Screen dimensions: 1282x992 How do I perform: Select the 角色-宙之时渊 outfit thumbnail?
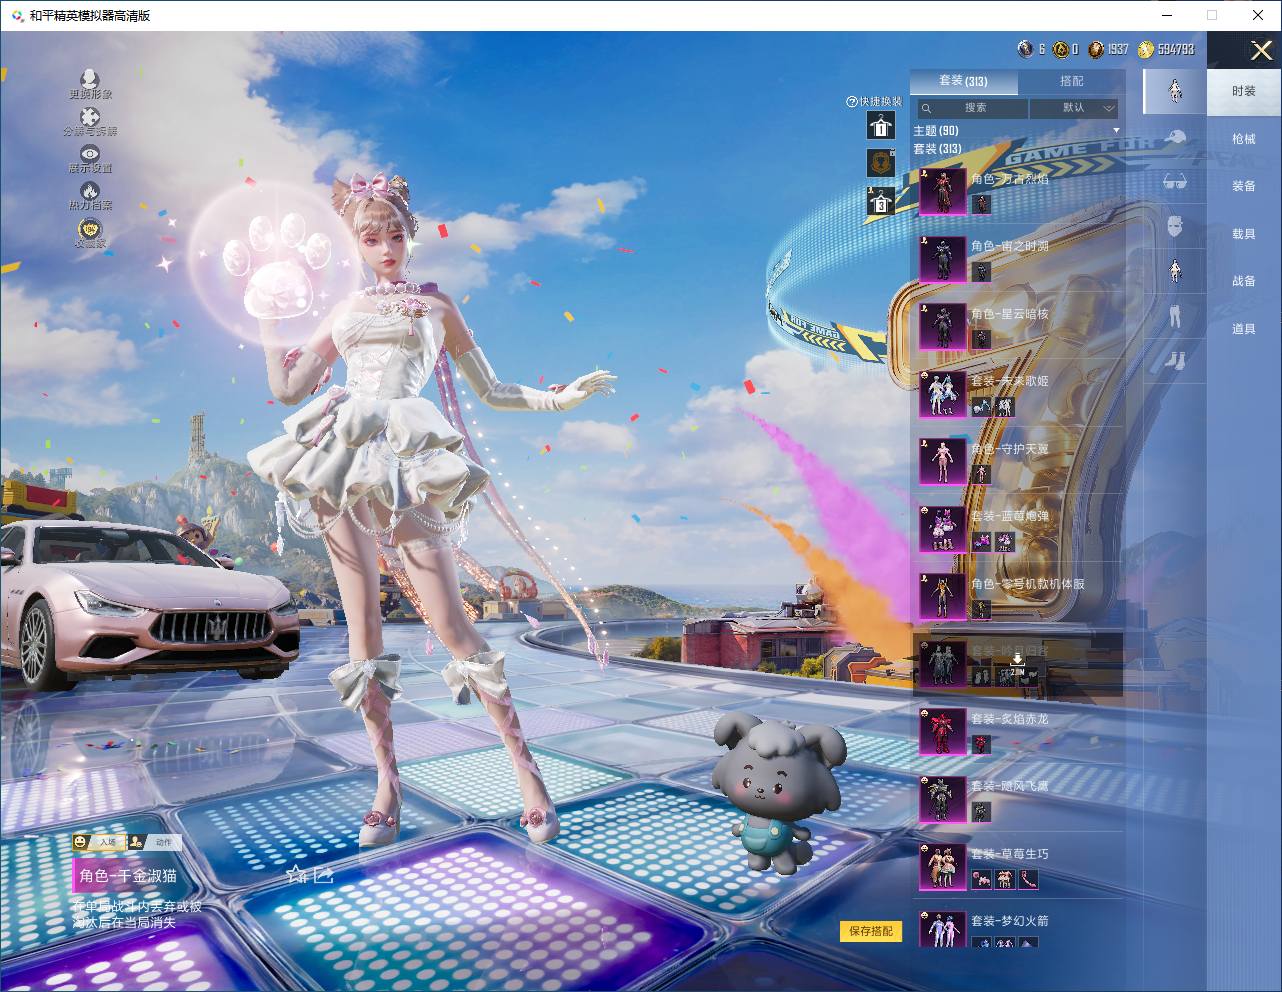(x=942, y=259)
